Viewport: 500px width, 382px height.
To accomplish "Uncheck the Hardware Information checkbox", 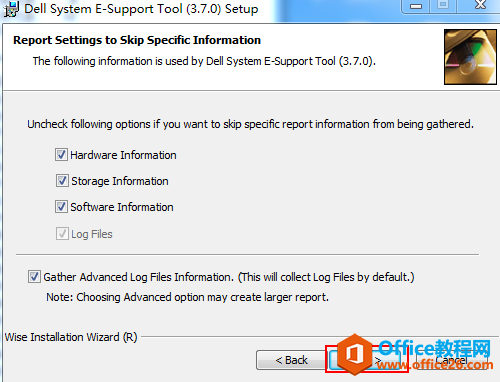I will pos(61,155).
